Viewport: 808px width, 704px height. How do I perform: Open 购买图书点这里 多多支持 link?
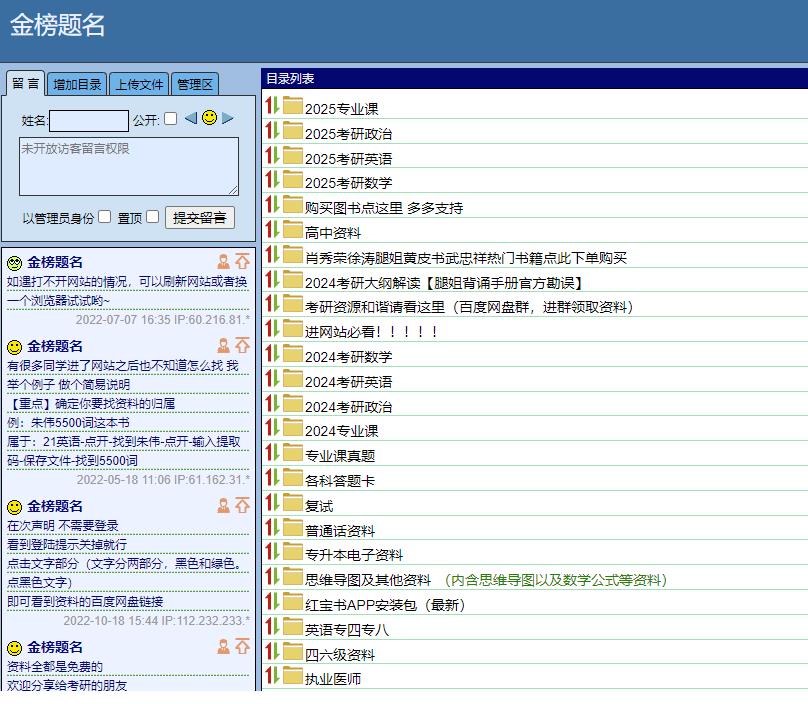pos(384,208)
